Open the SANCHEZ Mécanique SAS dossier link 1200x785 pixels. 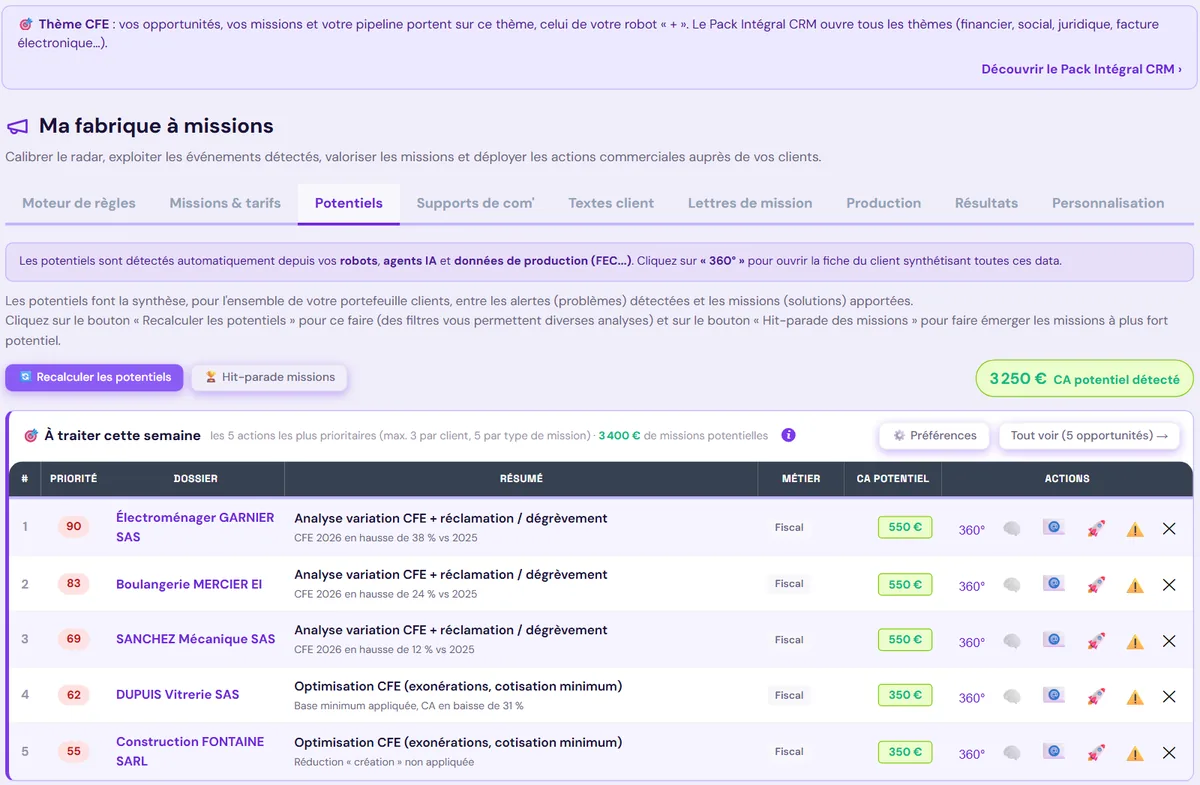pyautogui.click(x=196, y=639)
